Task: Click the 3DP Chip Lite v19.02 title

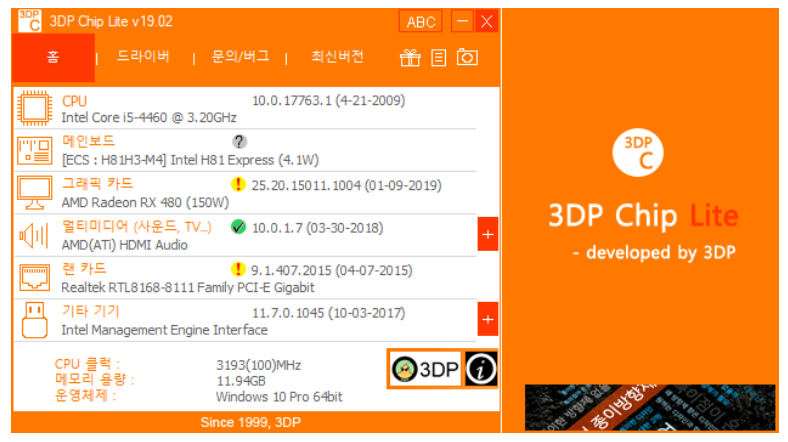Action: [x=111, y=22]
